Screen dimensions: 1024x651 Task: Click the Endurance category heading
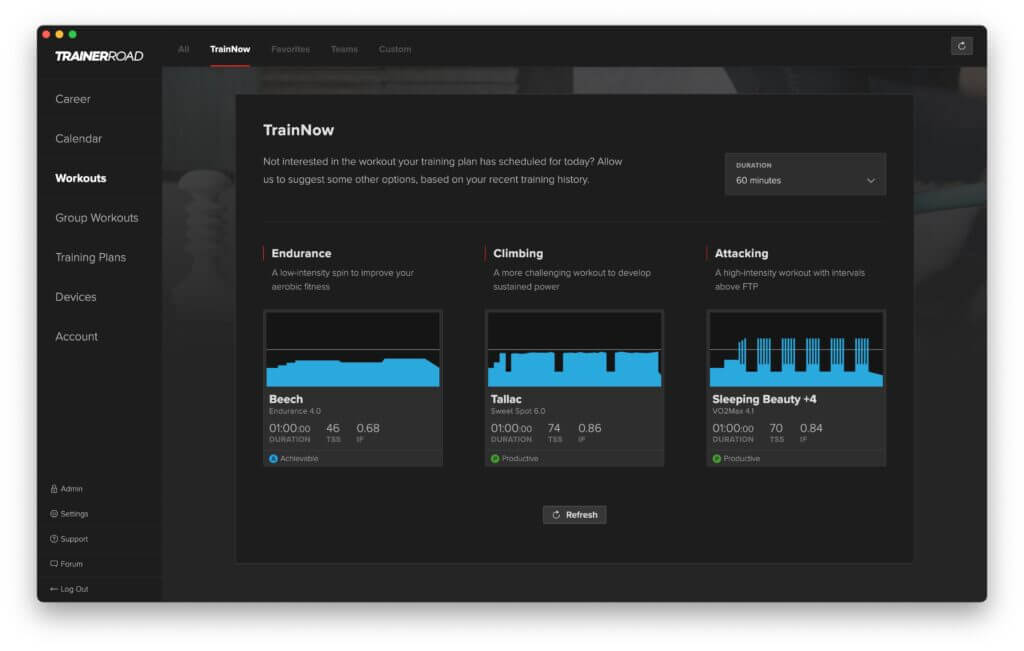pyautogui.click(x=301, y=253)
